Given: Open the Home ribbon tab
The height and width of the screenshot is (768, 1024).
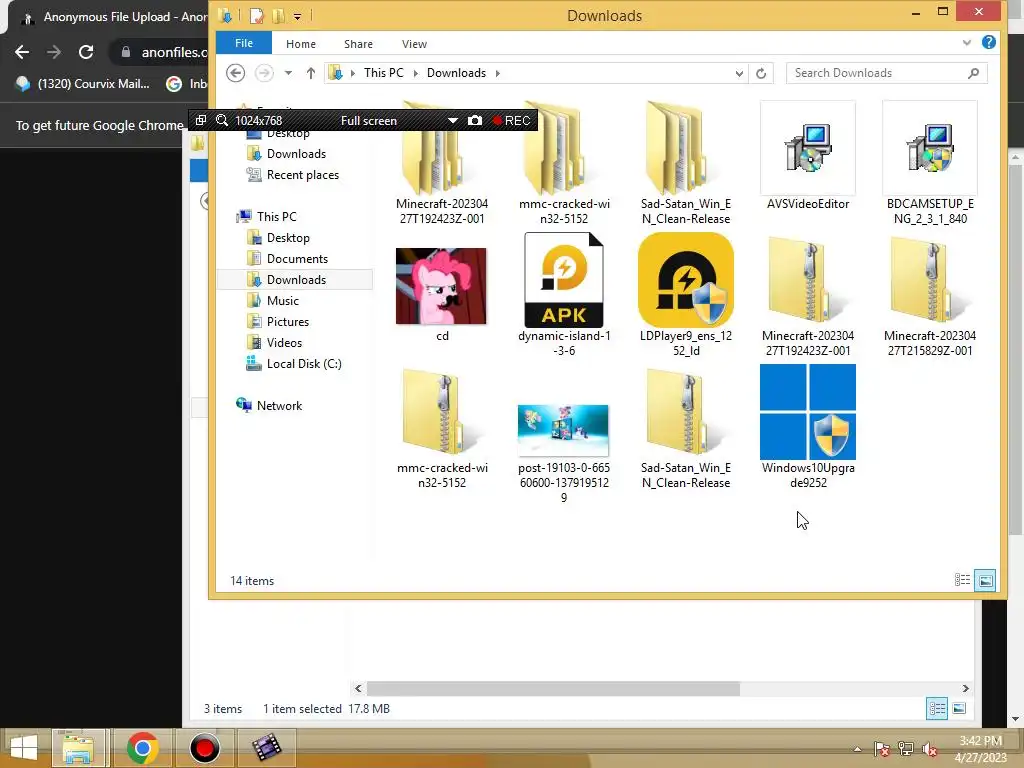Looking at the screenshot, I should click(300, 44).
